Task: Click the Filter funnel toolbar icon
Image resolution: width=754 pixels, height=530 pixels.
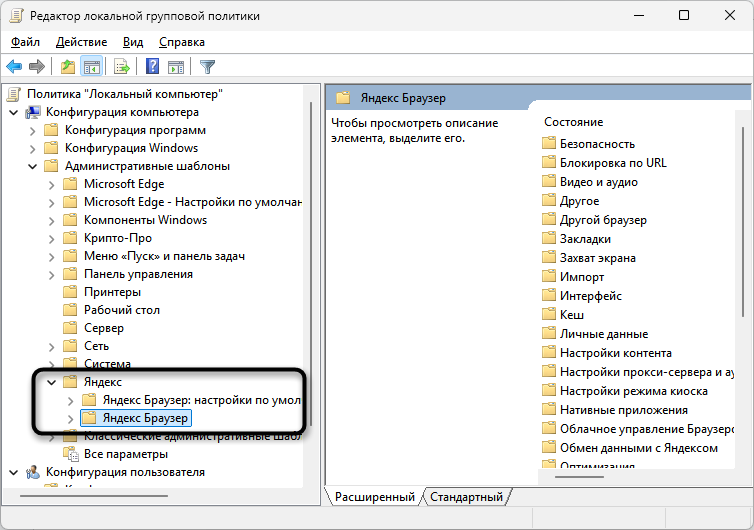Action: (207, 66)
